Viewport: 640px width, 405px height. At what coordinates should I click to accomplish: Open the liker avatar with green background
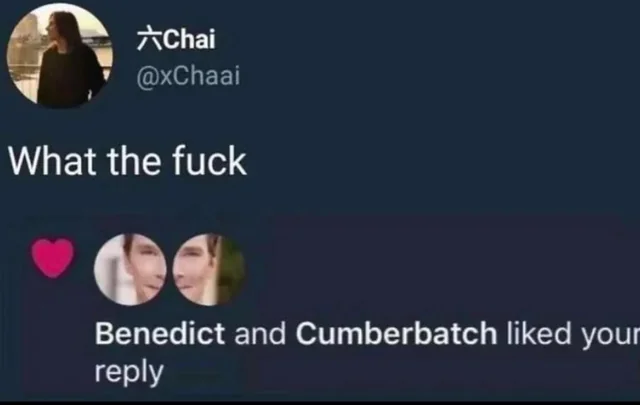click(208, 269)
